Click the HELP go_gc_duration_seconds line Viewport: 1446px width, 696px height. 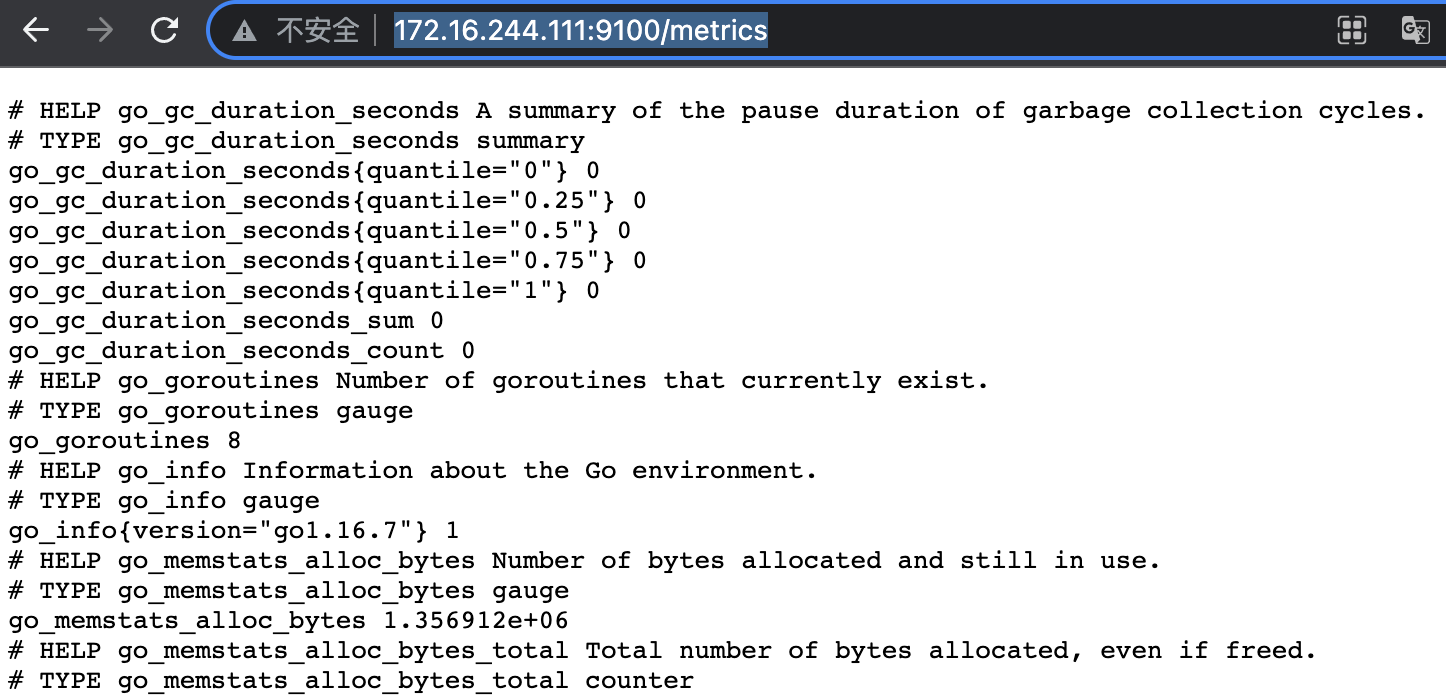pyautogui.click(x=716, y=111)
